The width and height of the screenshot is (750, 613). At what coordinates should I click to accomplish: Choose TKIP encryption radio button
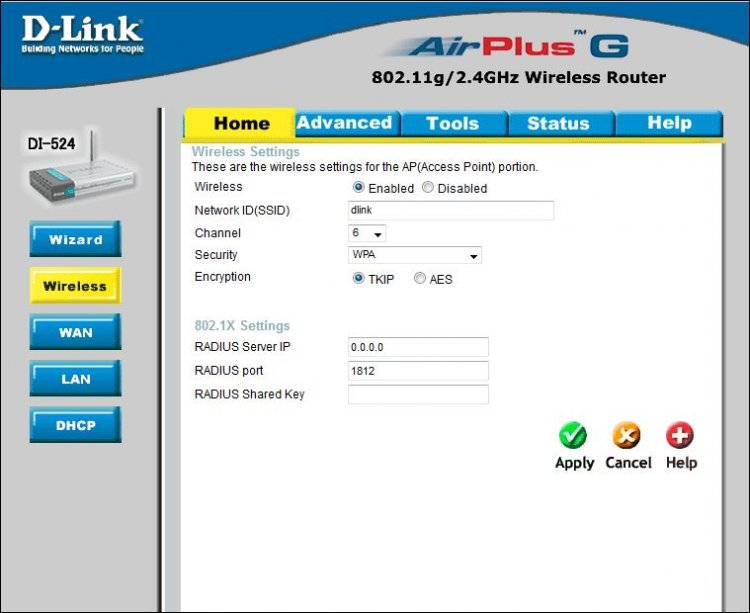pyautogui.click(x=359, y=279)
